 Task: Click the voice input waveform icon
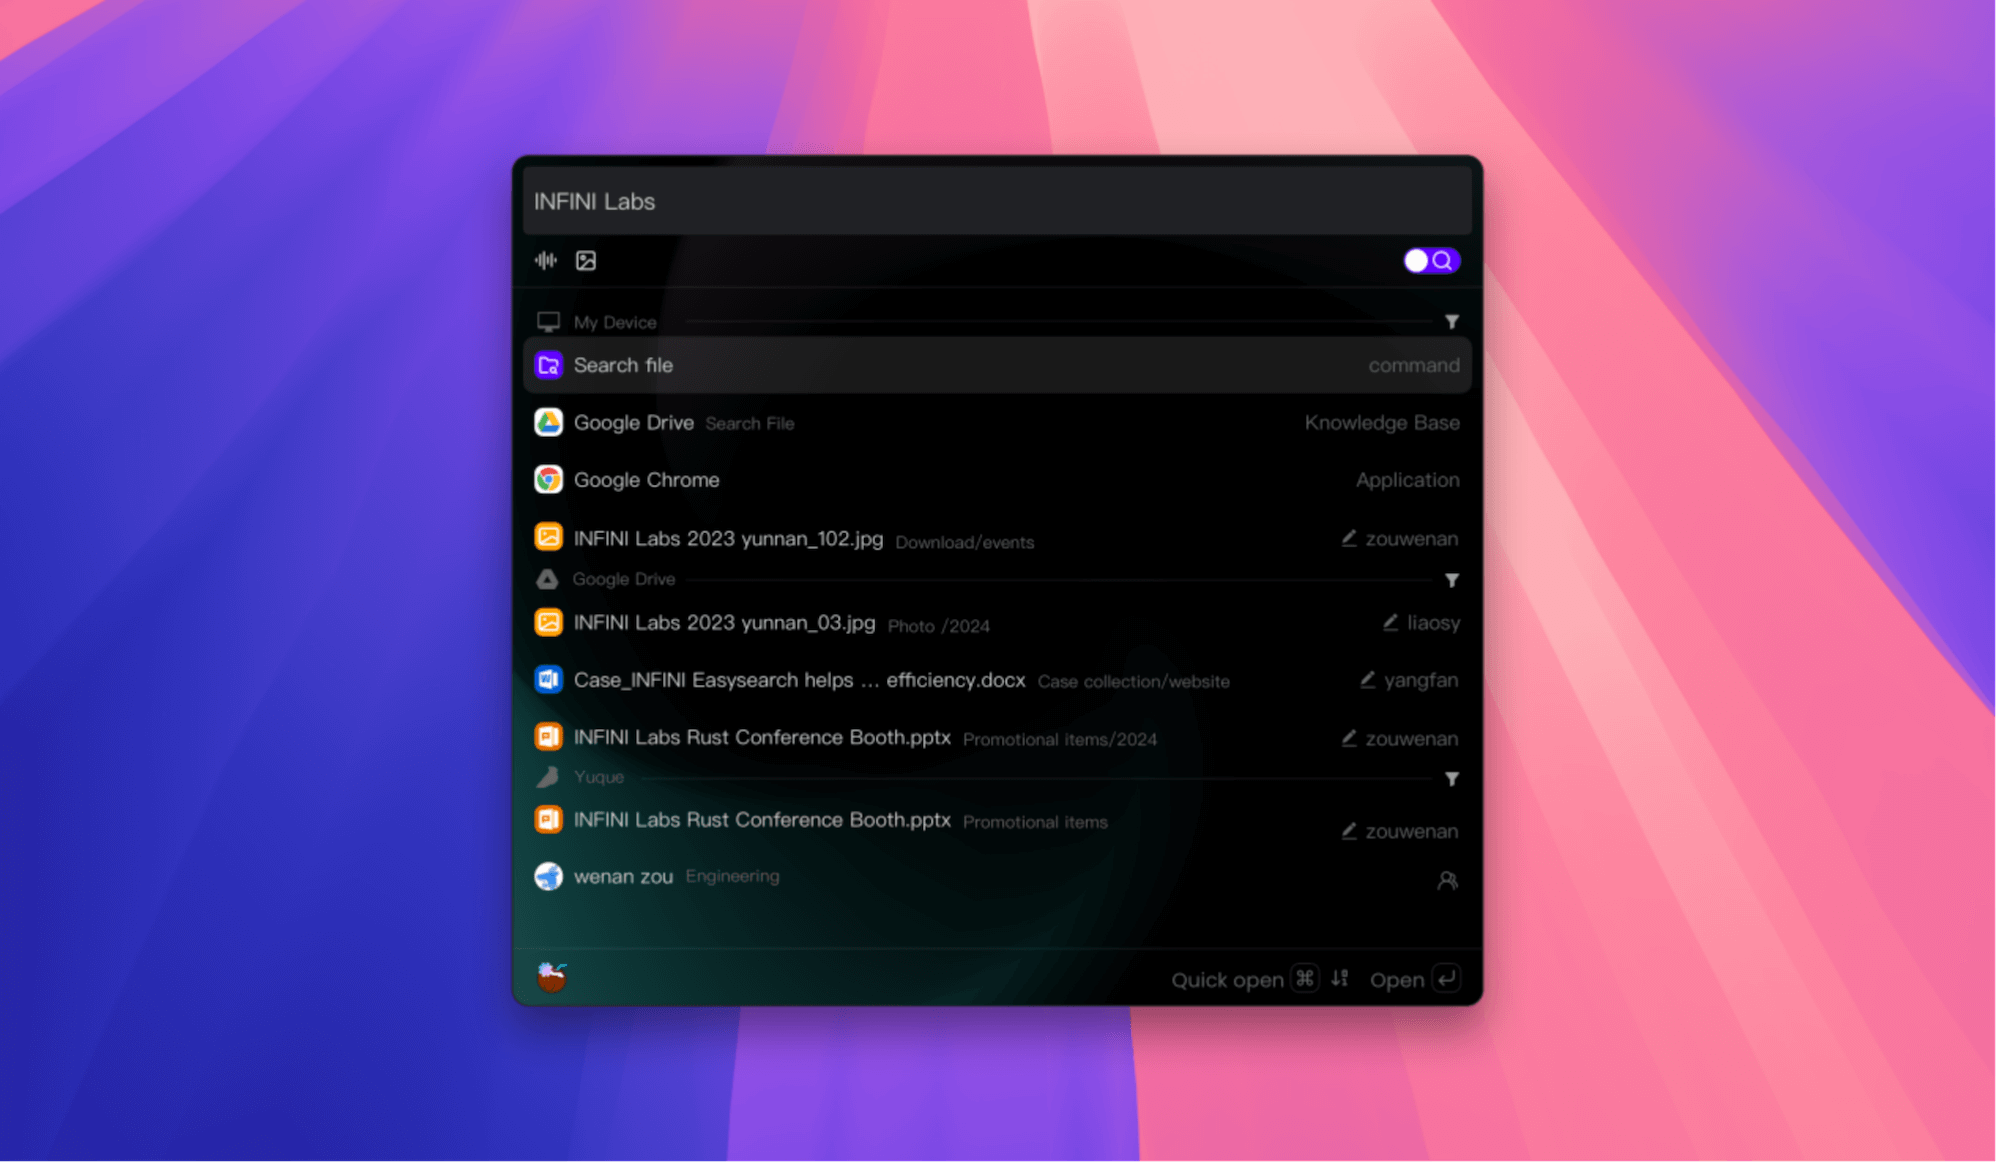545,261
